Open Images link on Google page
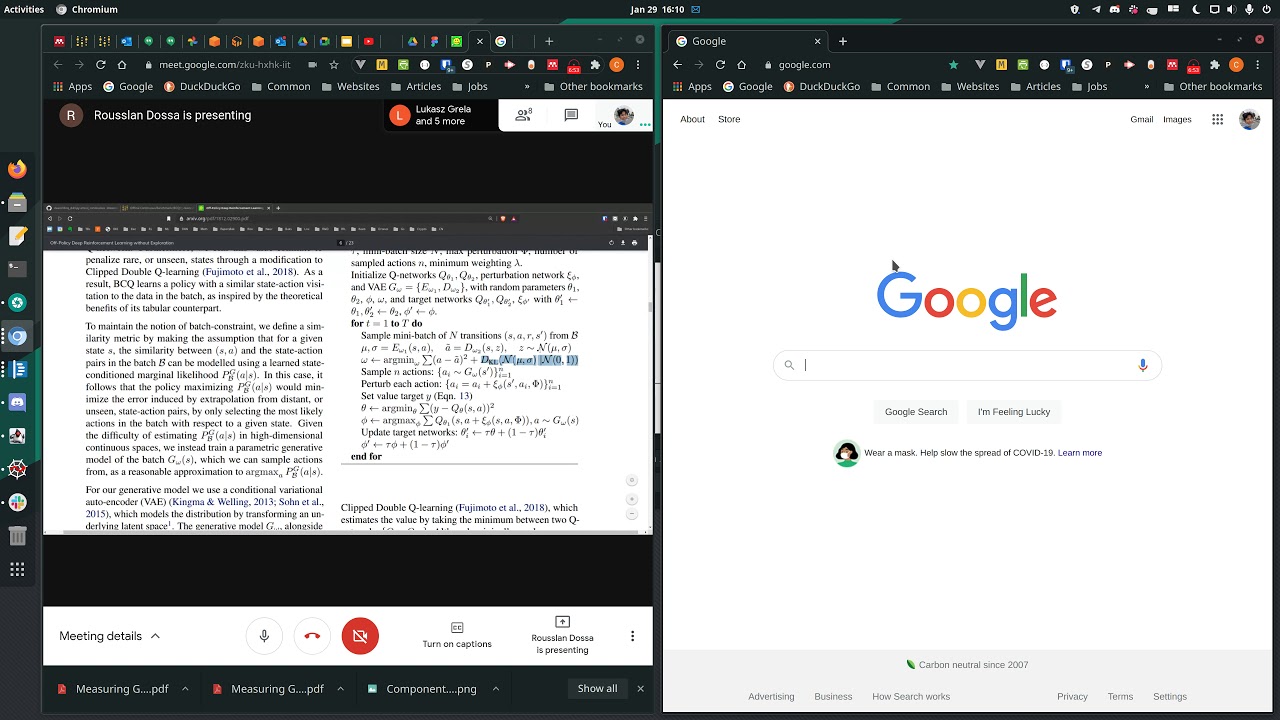The height and width of the screenshot is (720, 1280). pyautogui.click(x=1177, y=119)
